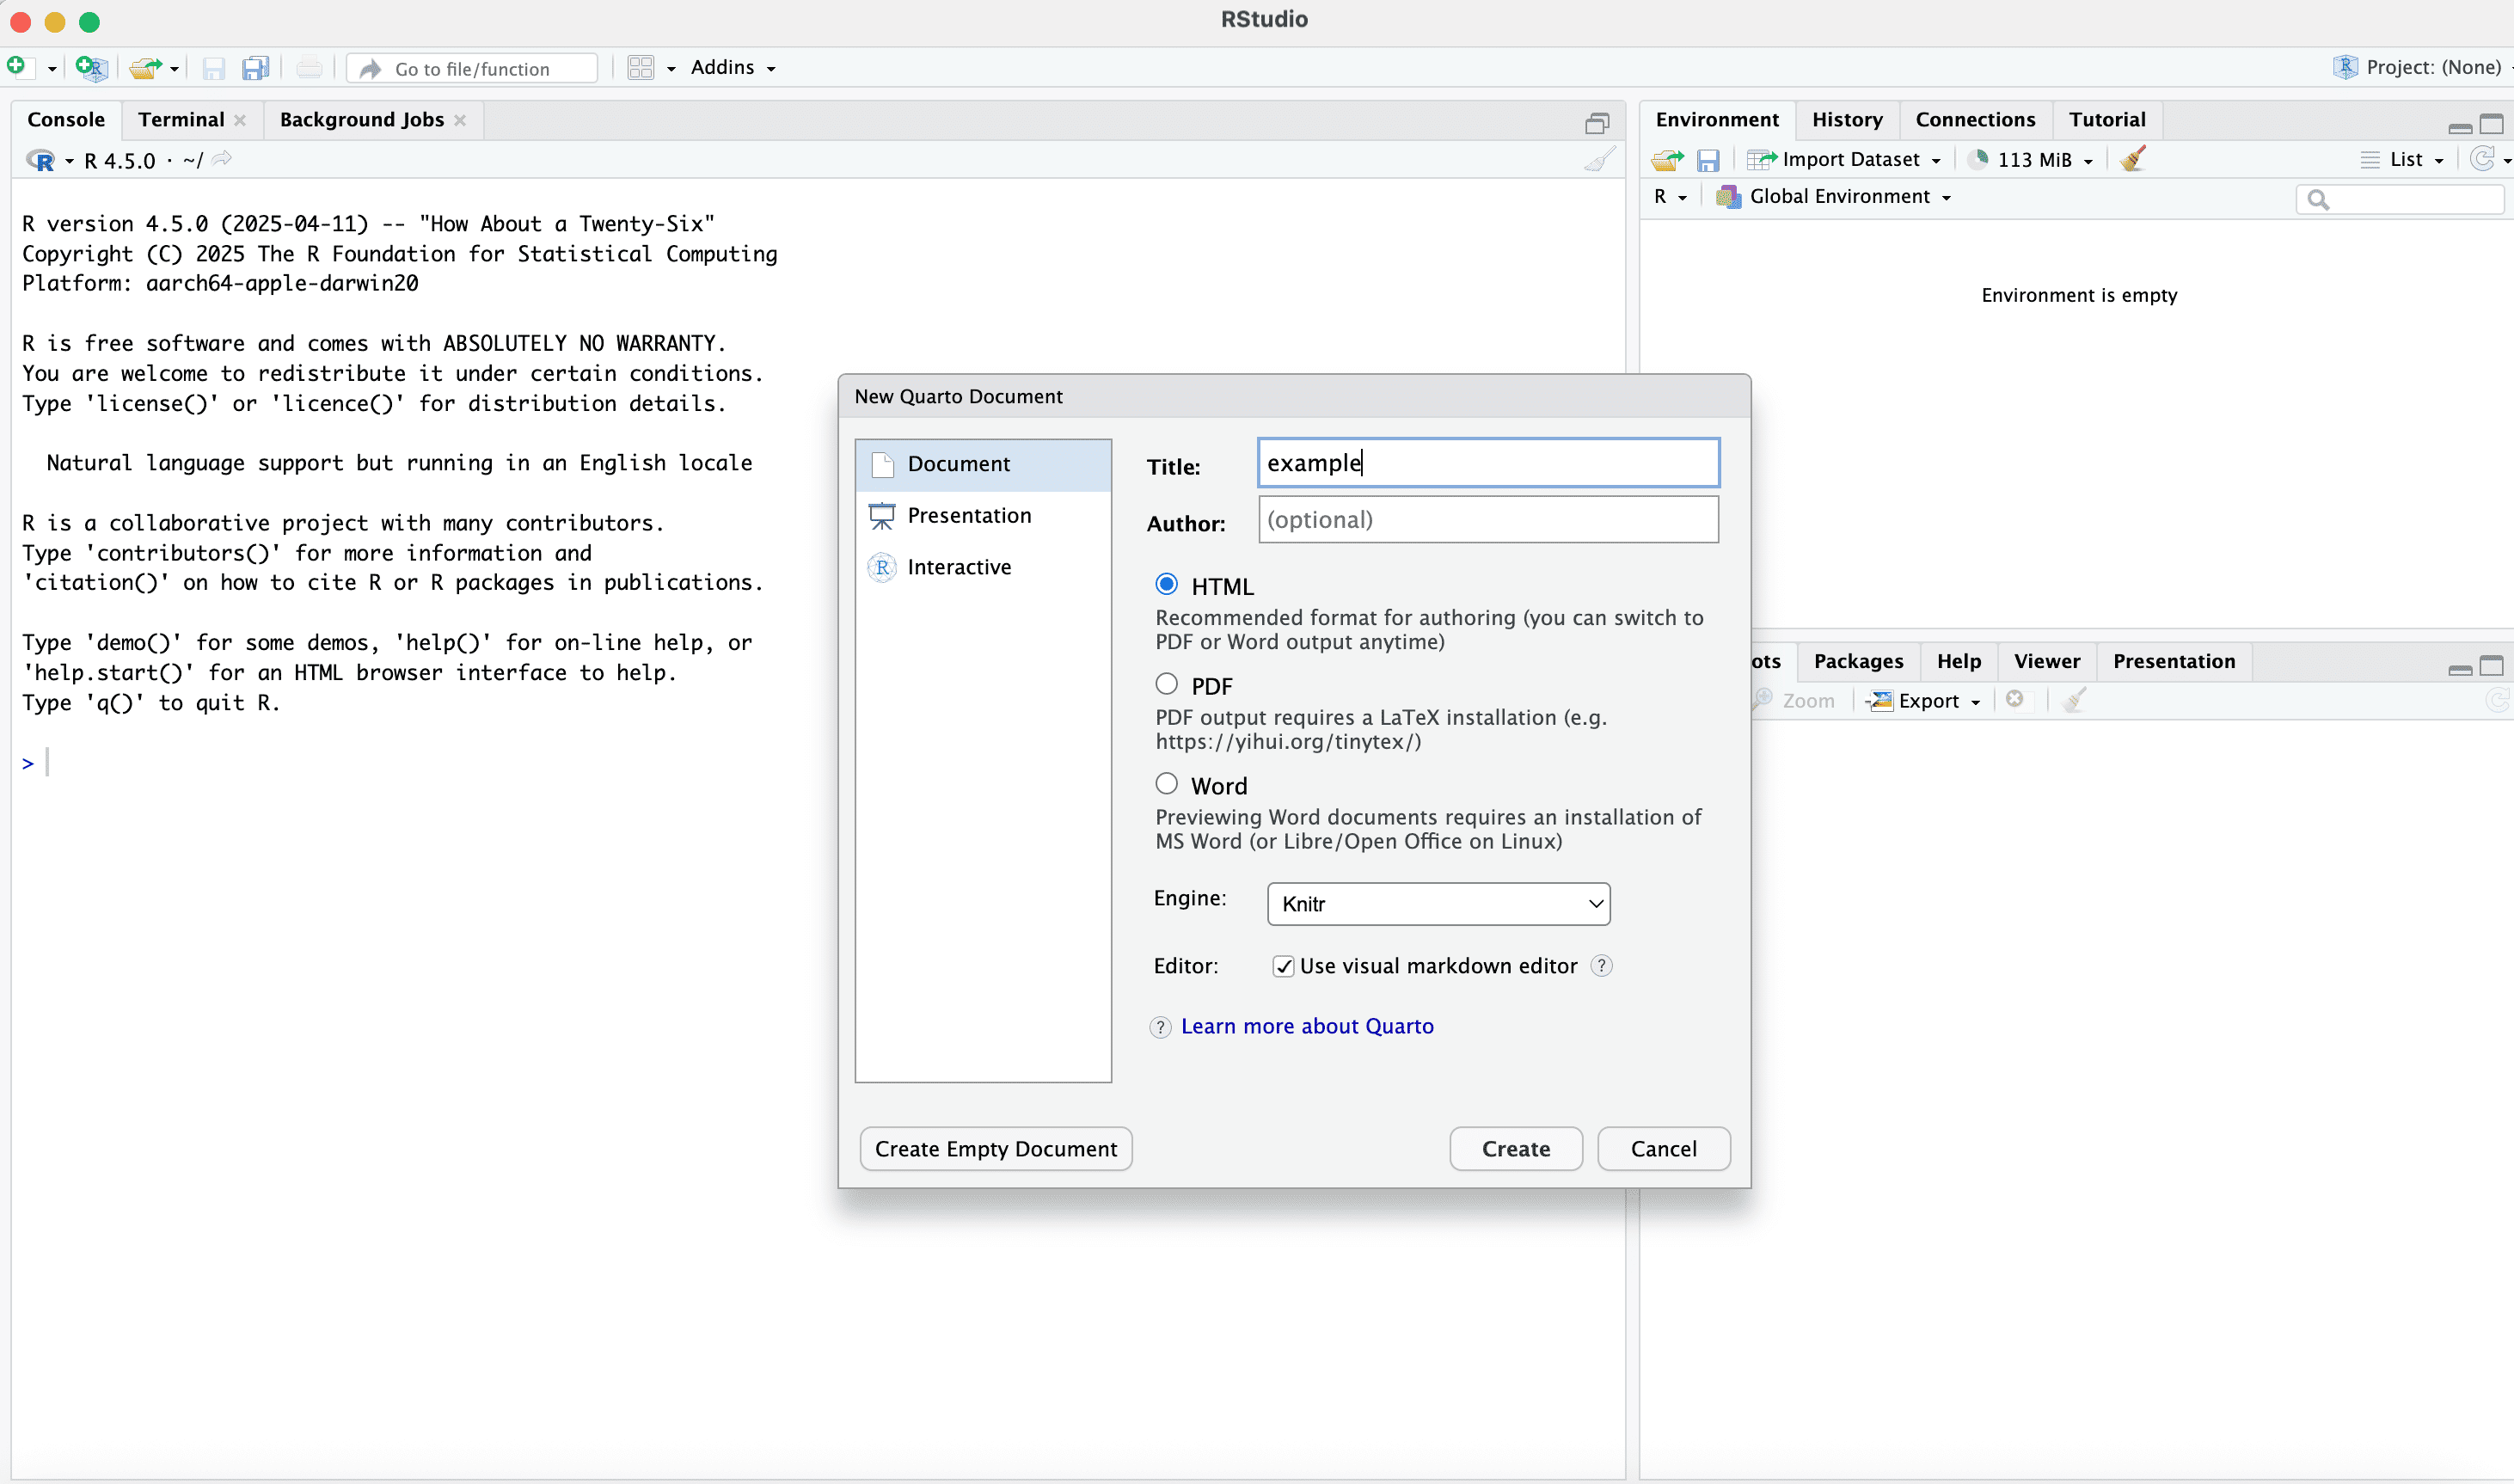Open the Addins dropdown menu

click(732, 67)
